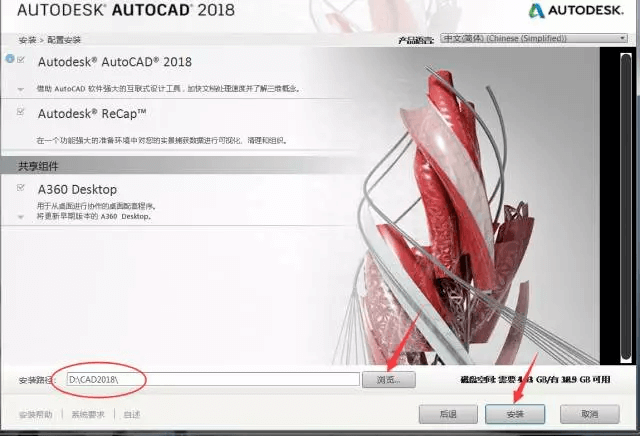640x436 pixels.
Task: Click the info icon beside Autodesk AutoCAD 2018
Action: point(10,59)
